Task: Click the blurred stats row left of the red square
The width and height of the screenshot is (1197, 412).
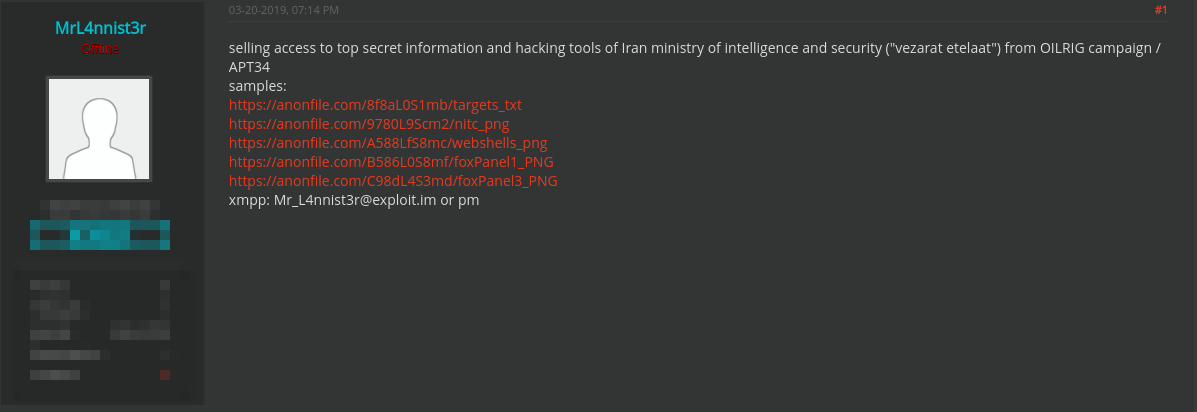Action: (55, 375)
